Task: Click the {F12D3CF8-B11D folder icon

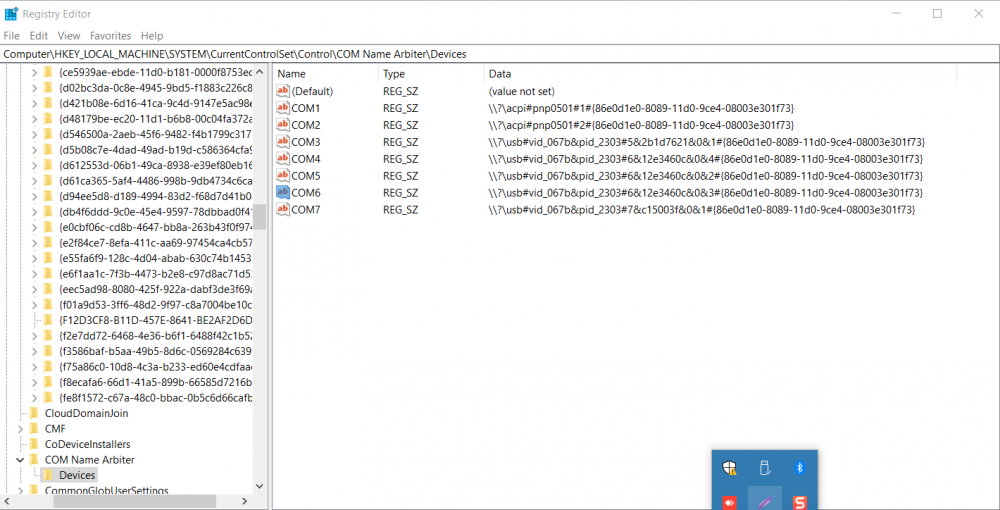Action: (48, 320)
